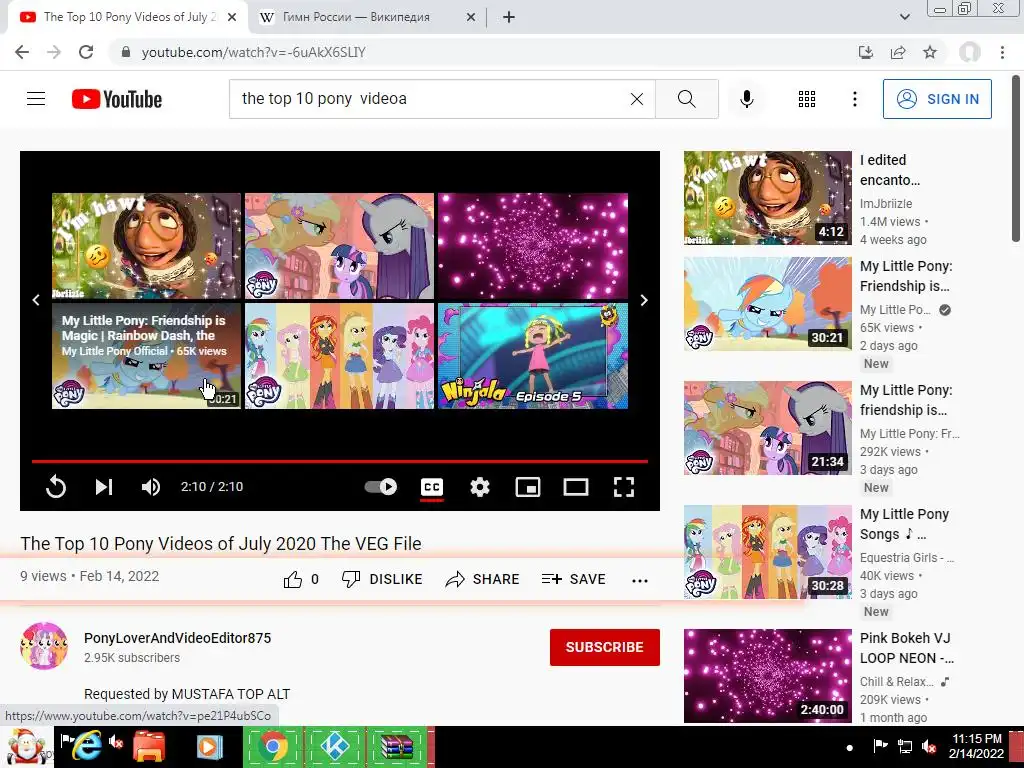Open Kodi taskbar icon

click(334, 746)
